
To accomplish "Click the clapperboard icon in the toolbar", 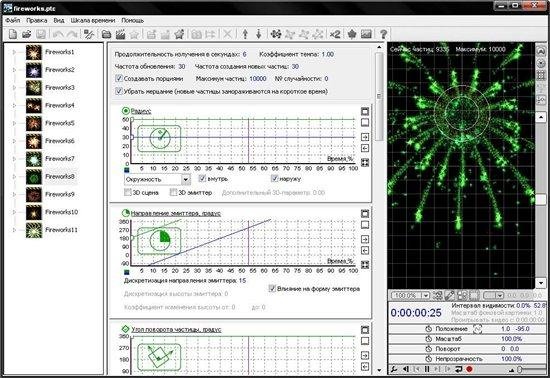I will click(120, 34).
